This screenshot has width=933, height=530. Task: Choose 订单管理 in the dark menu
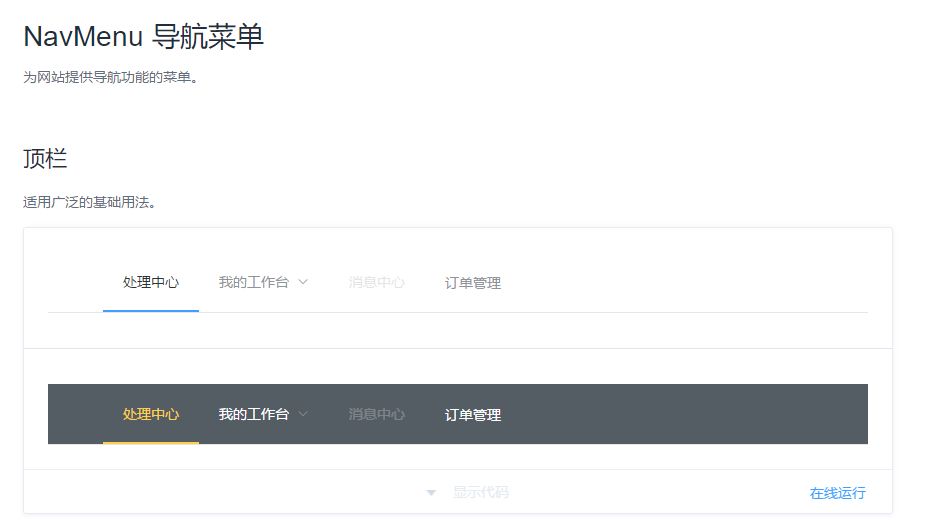472,415
